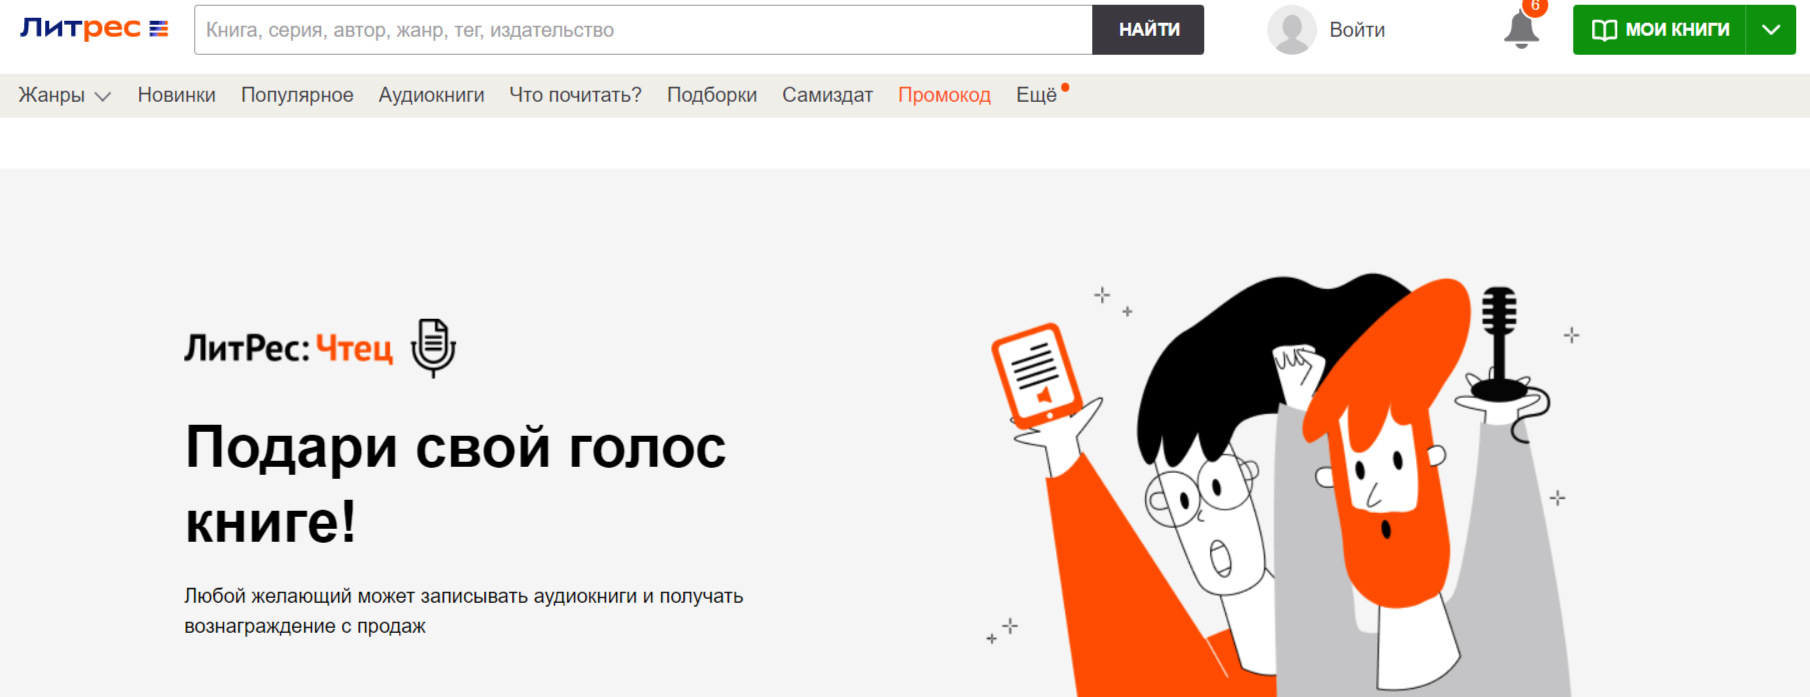The image size is (1810, 697).
Task: Open the Промокод link
Action: (944, 95)
